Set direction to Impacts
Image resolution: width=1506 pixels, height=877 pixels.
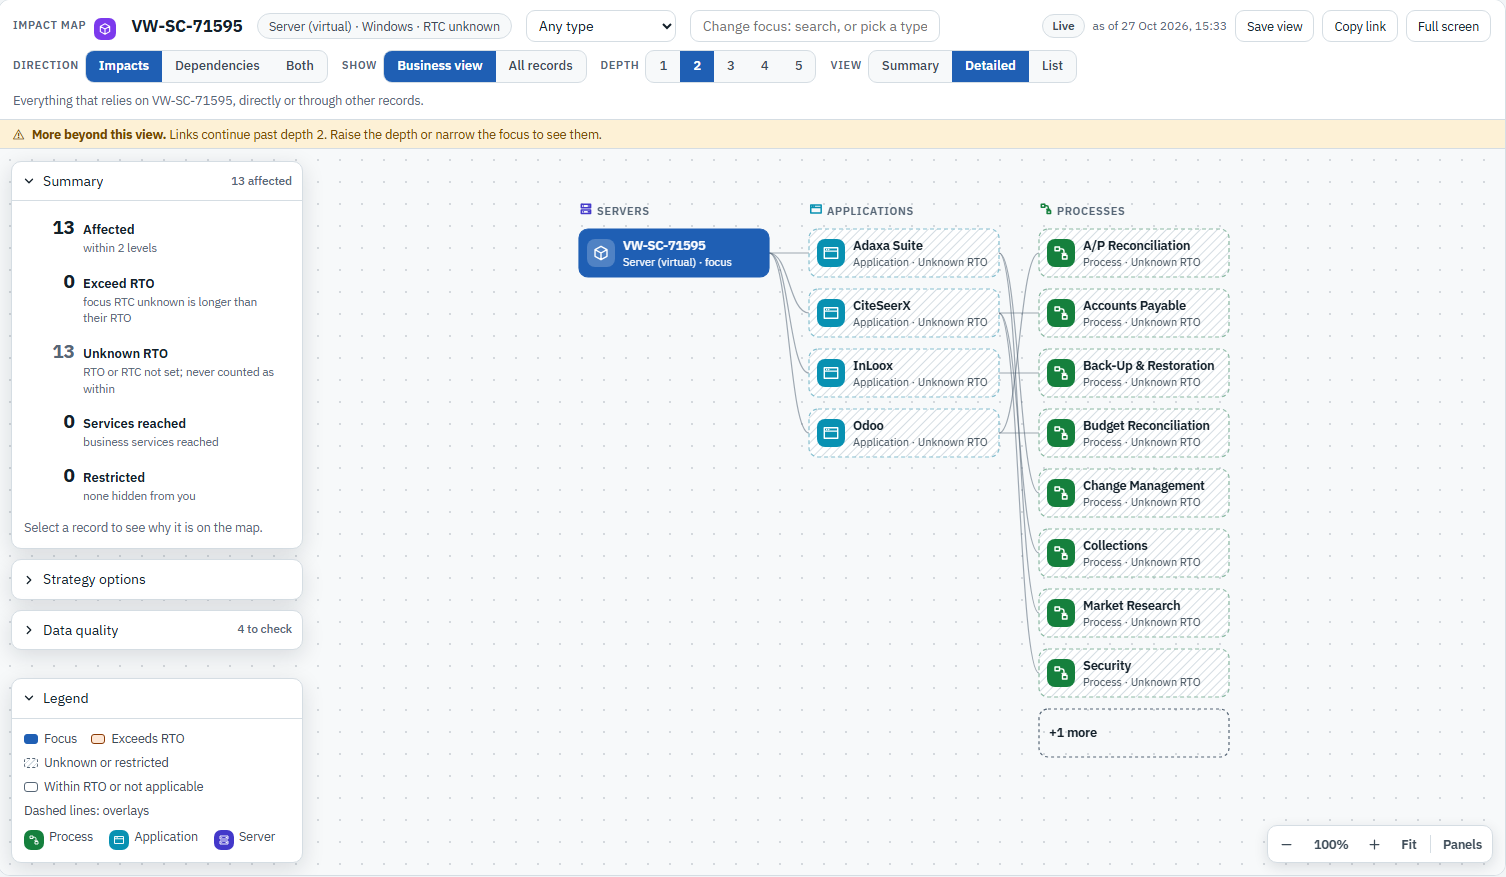pos(124,66)
